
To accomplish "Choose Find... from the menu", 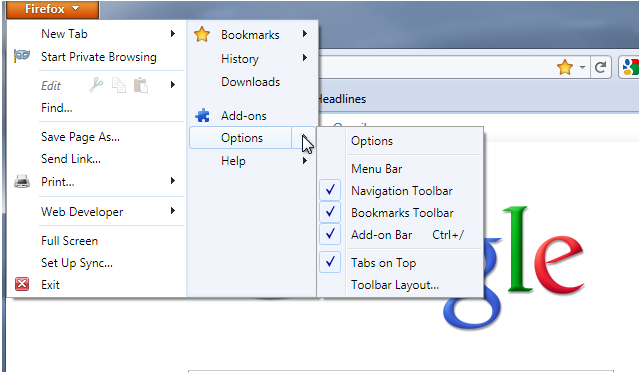I will pos(57,108).
